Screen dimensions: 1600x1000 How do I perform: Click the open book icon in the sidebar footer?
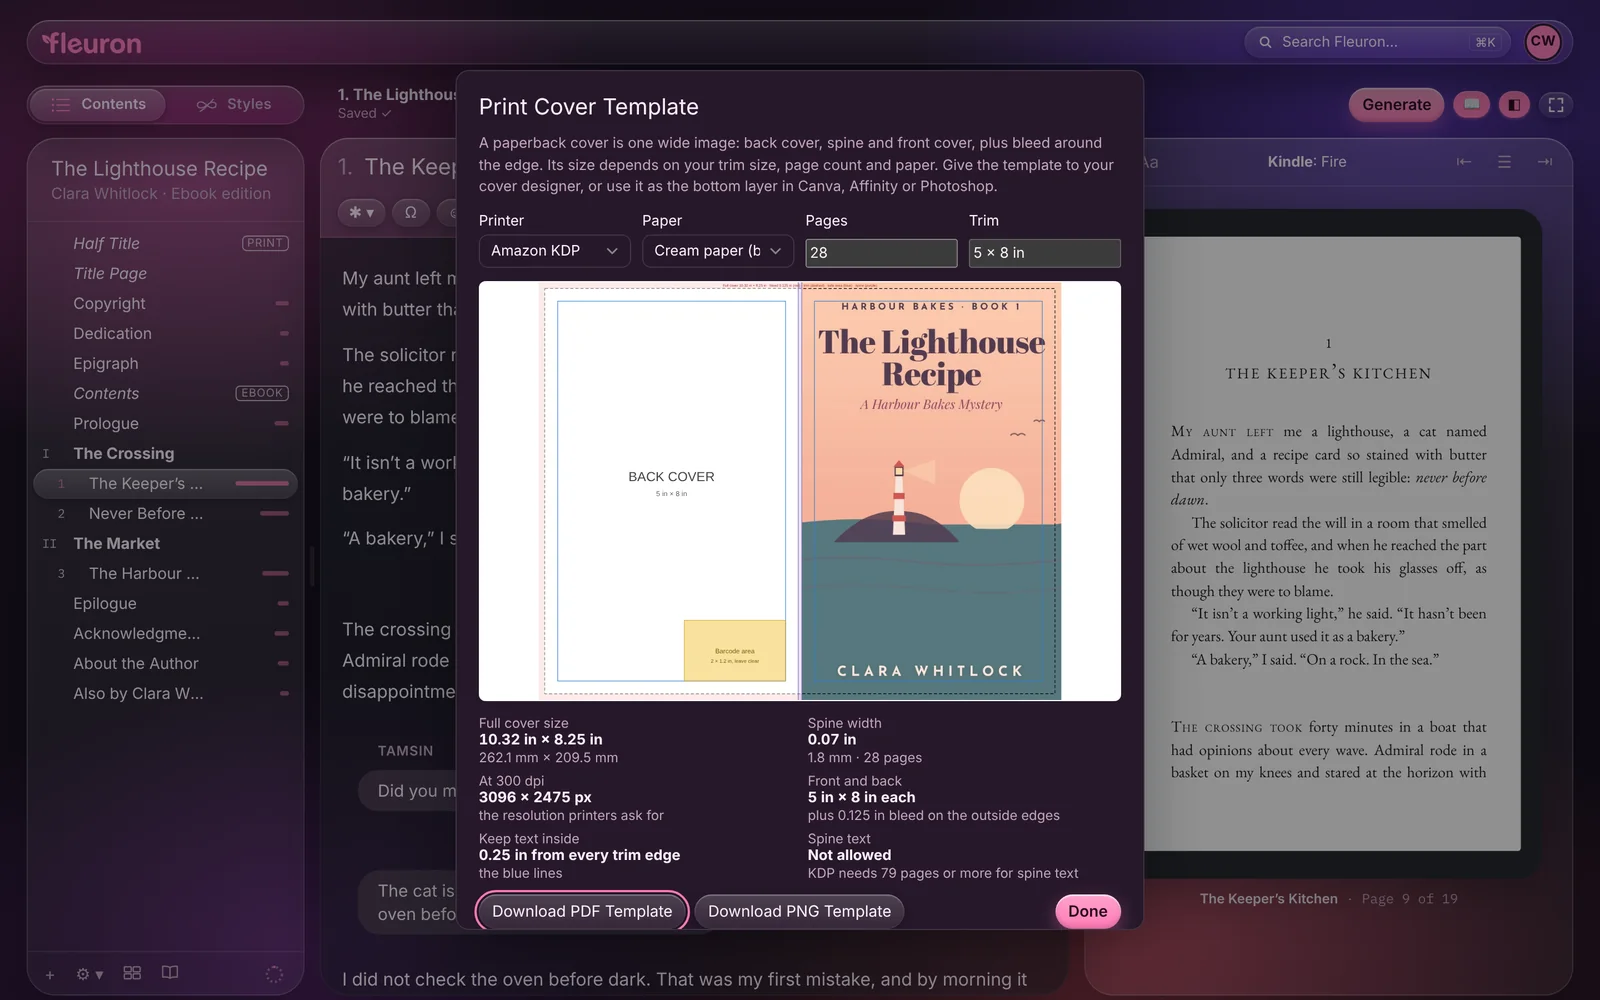[170, 973]
